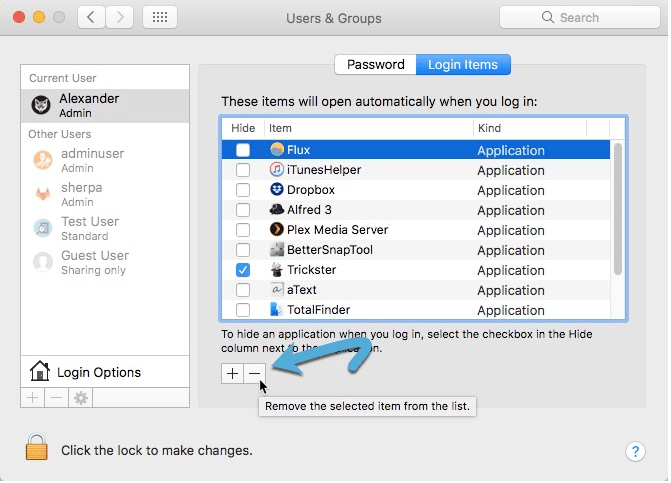Go back with the left chevron
This screenshot has height=483, width=671.
click(91, 18)
